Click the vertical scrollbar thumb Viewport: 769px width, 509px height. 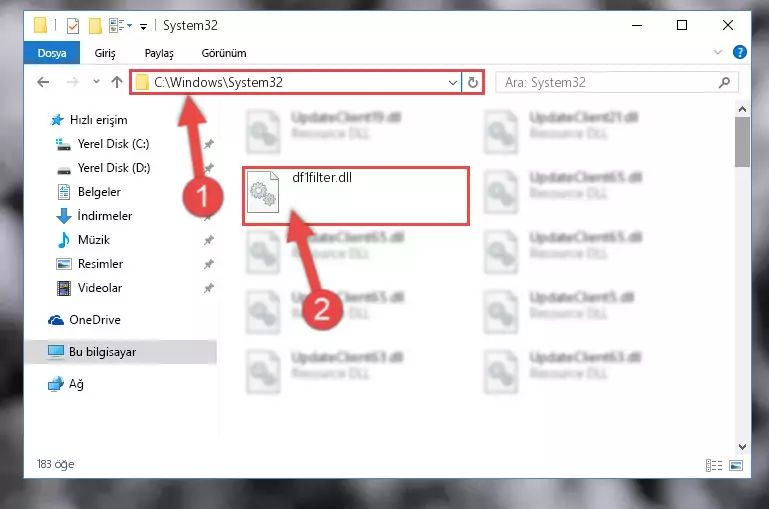click(x=742, y=142)
